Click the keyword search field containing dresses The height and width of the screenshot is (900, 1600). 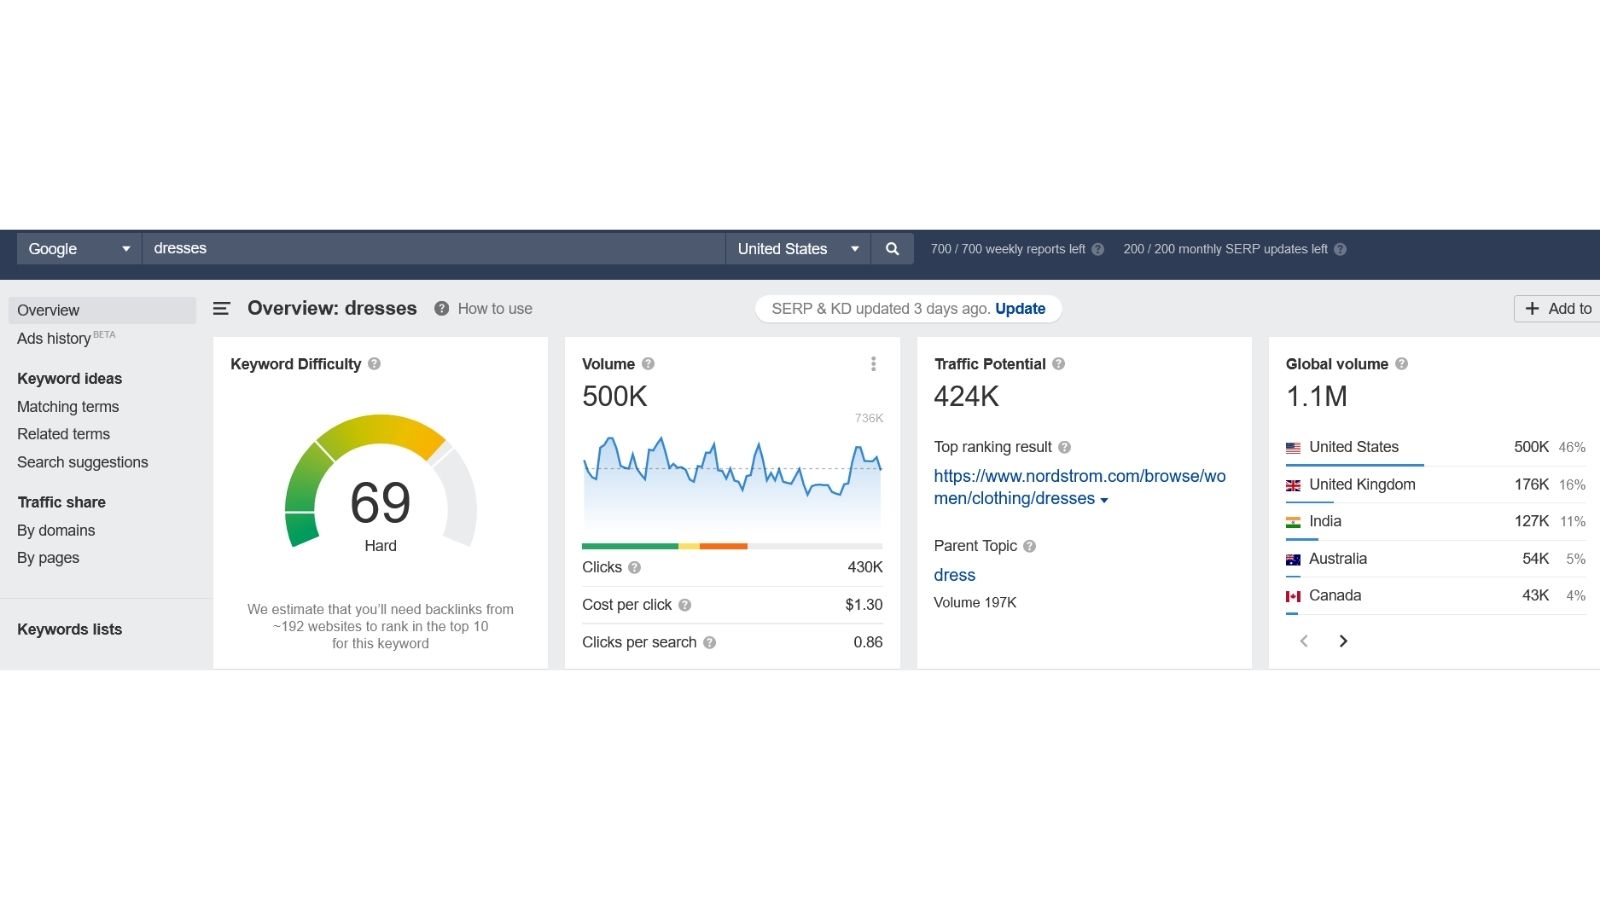tap(433, 249)
